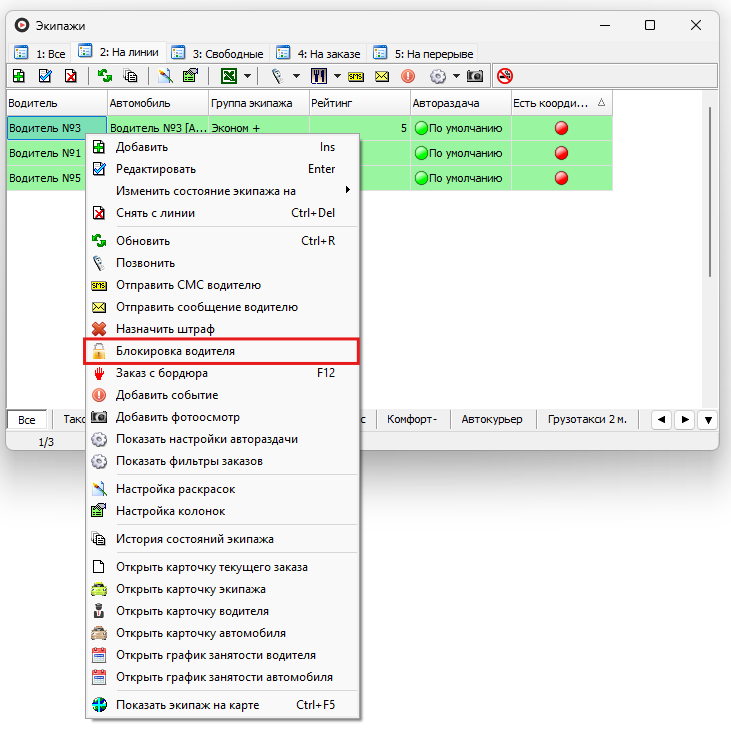Click the envelope message toolbar icon

(382, 76)
